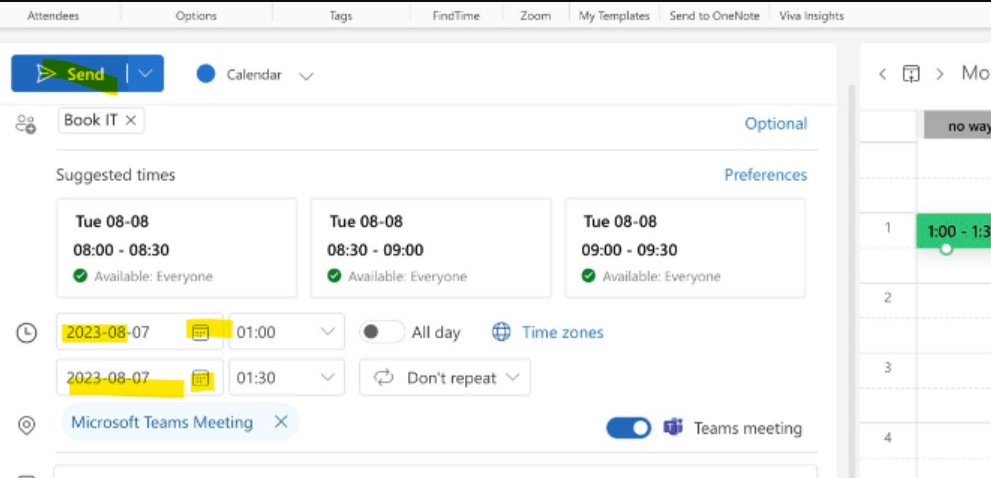Click the Time zones globe icon
Screen dimensions: 991x478
pyautogui.click(x=501, y=332)
